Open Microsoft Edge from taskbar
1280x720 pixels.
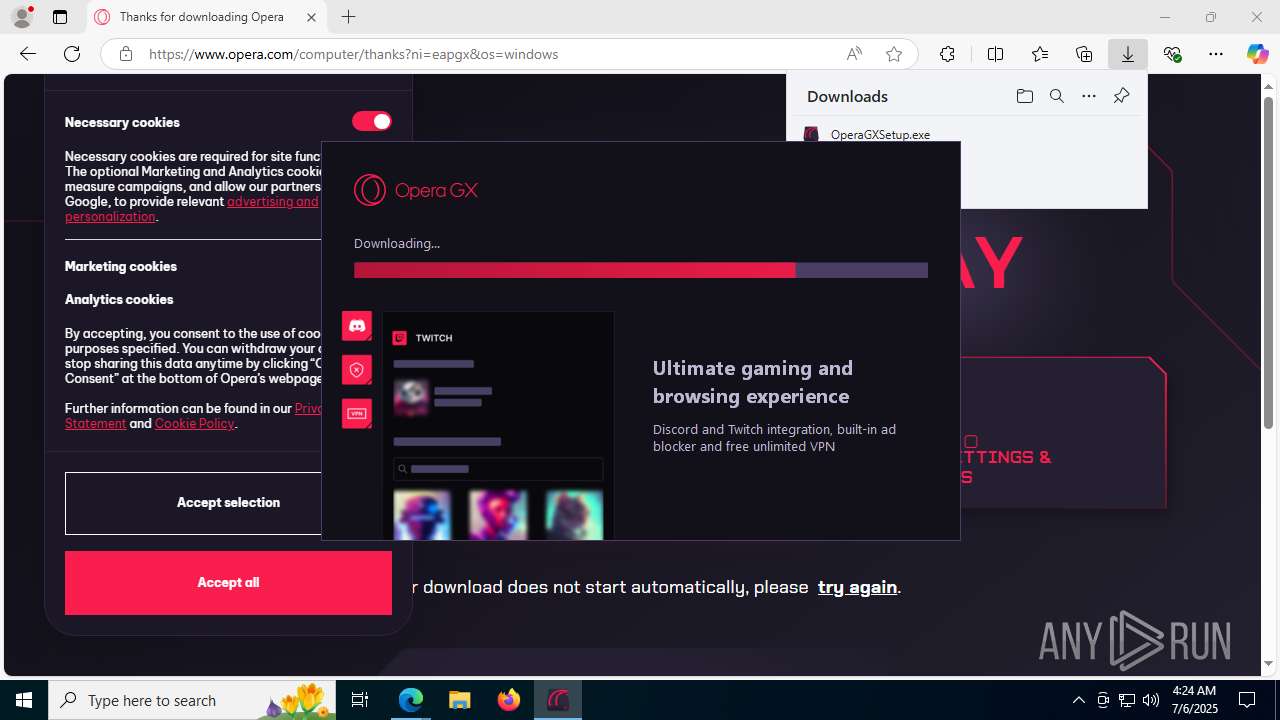point(411,700)
